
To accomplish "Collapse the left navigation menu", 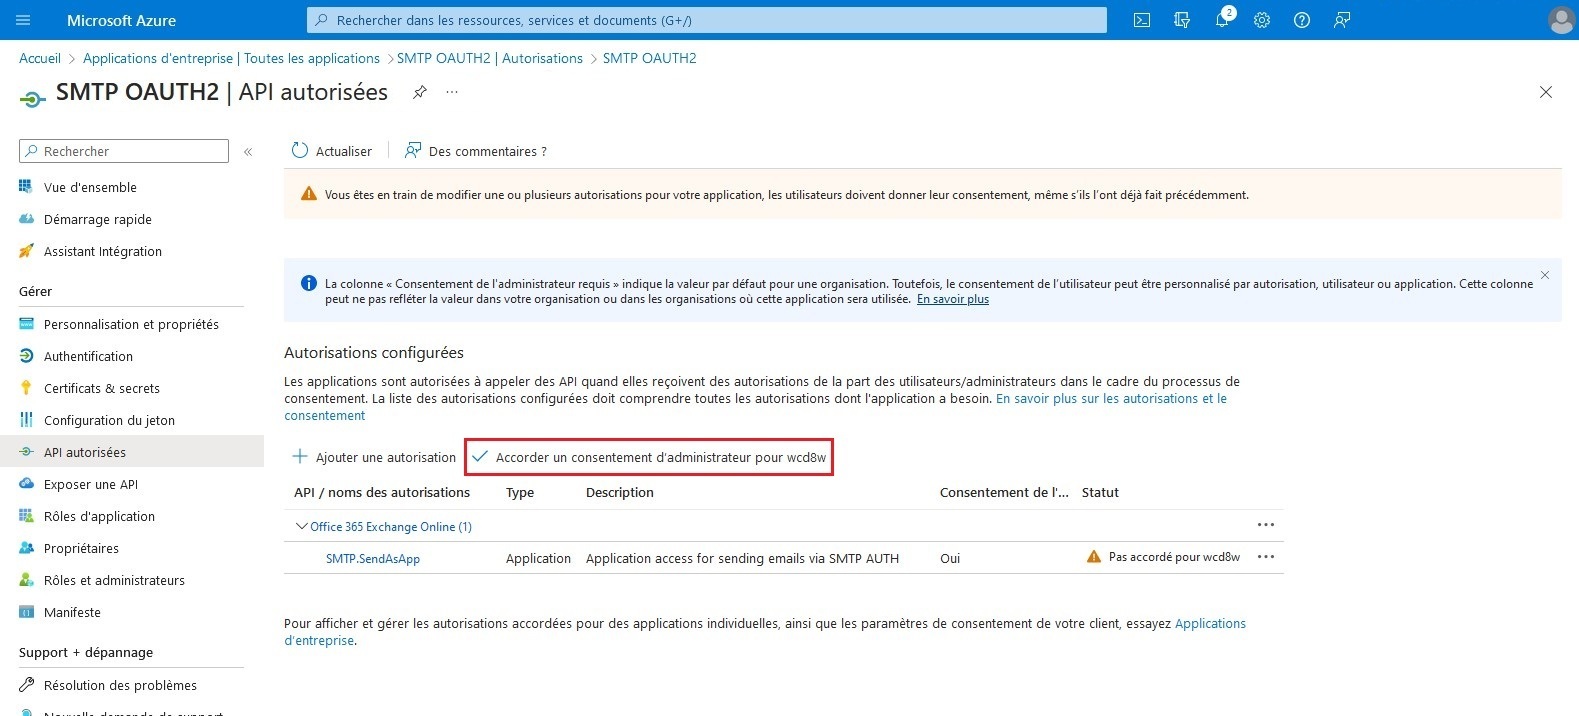I will coord(248,152).
